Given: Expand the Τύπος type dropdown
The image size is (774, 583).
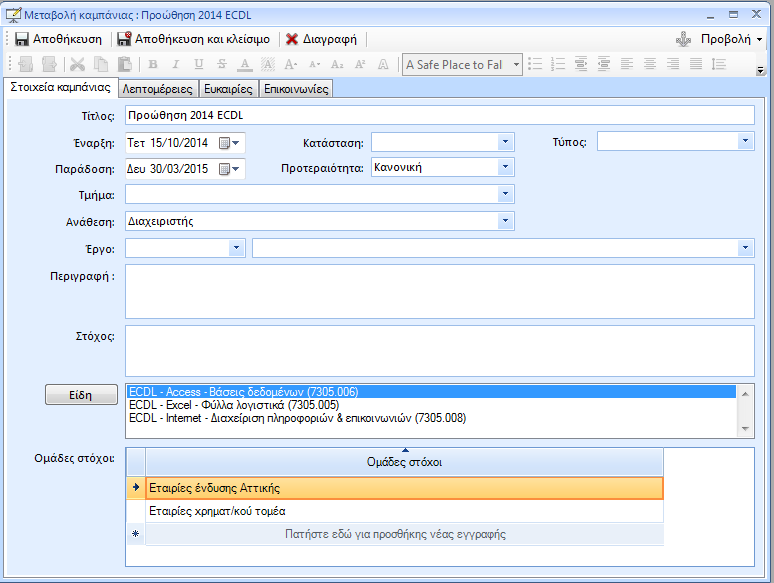Looking at the screenshot, I should [x=745, y=142].
